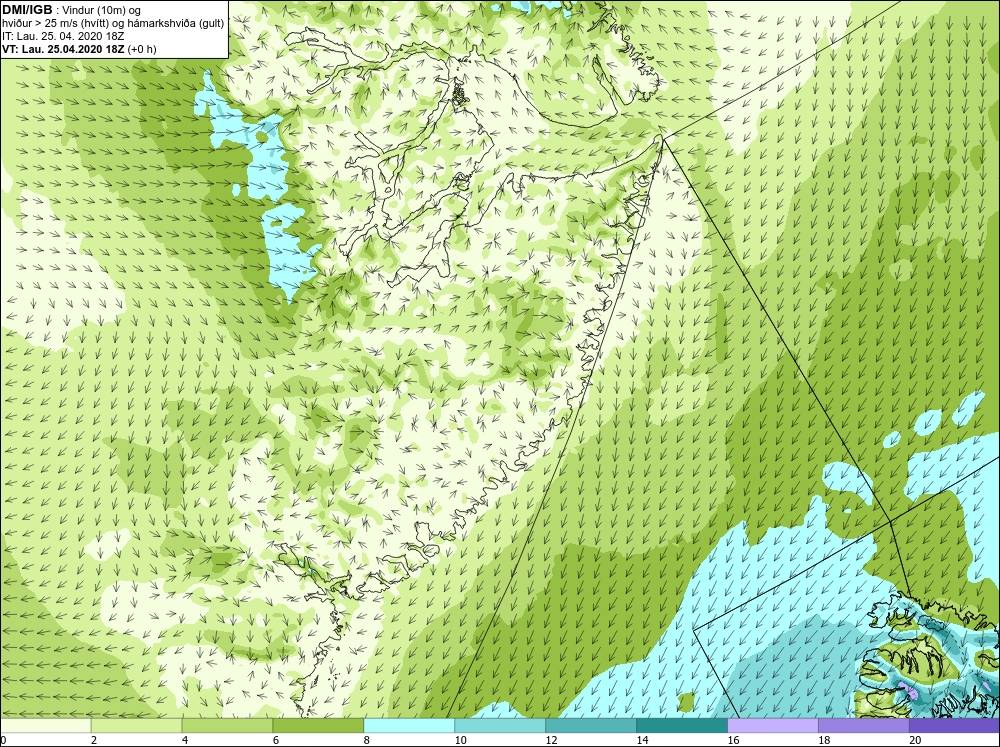
Task: Select the 4–6 m/s green color swatch
Action: (227, 726)
